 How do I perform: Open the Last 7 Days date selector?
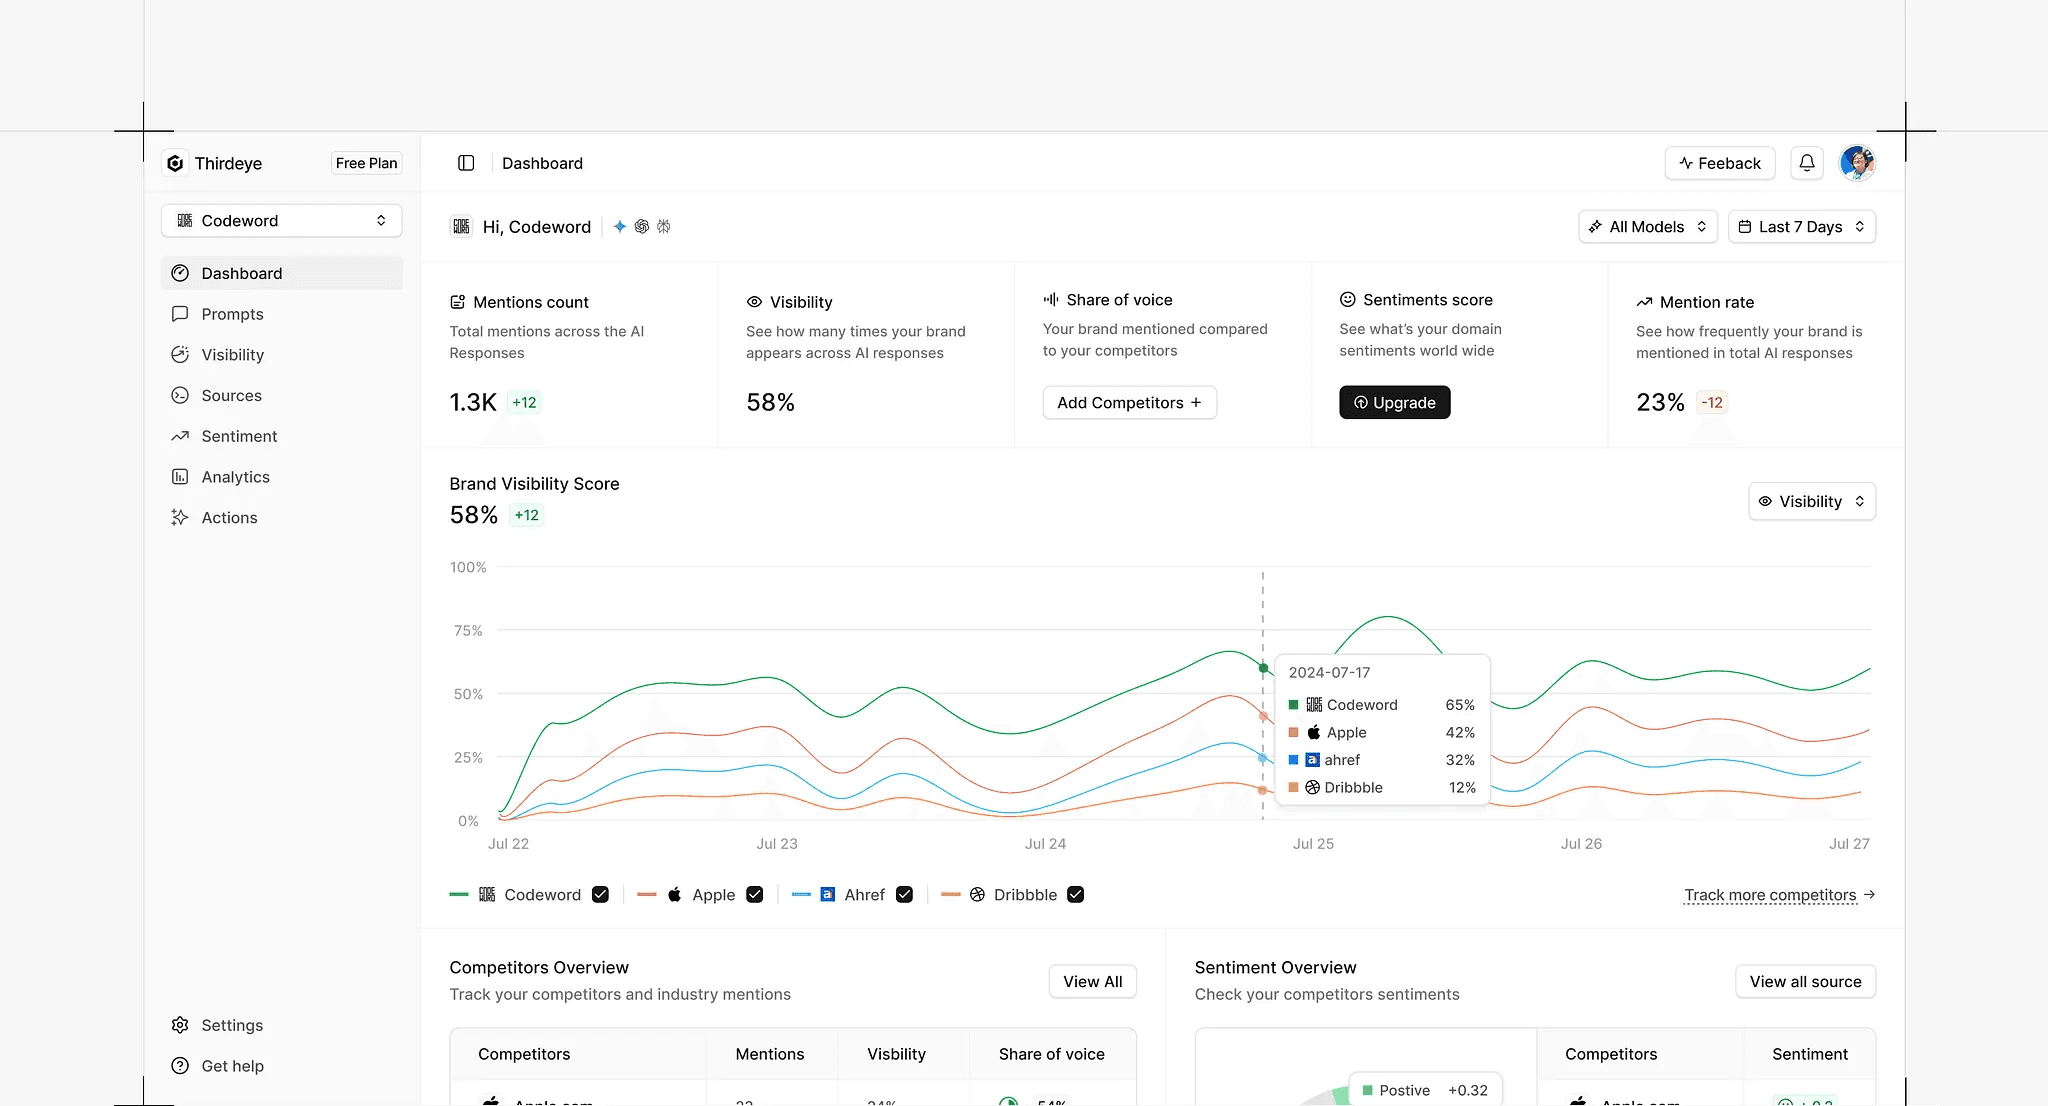pos(1801,227)
